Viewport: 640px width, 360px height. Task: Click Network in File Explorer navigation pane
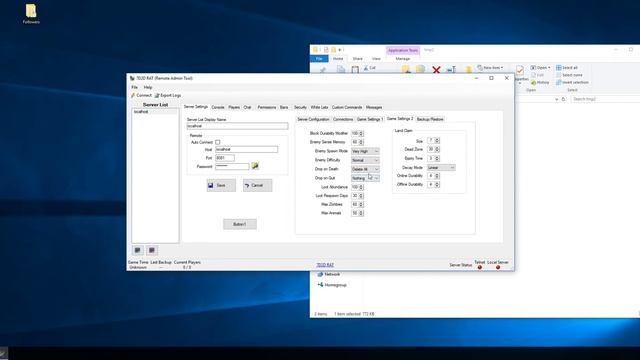329,274
